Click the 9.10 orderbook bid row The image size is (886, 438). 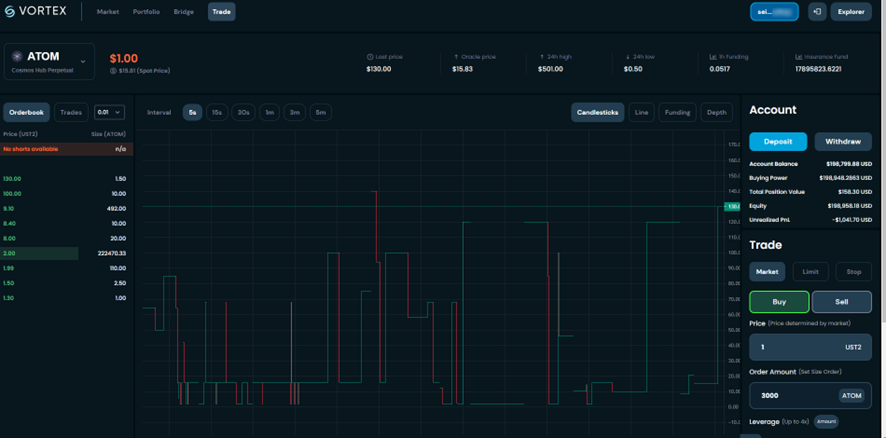pyautogui.click(x=67, y=209)
